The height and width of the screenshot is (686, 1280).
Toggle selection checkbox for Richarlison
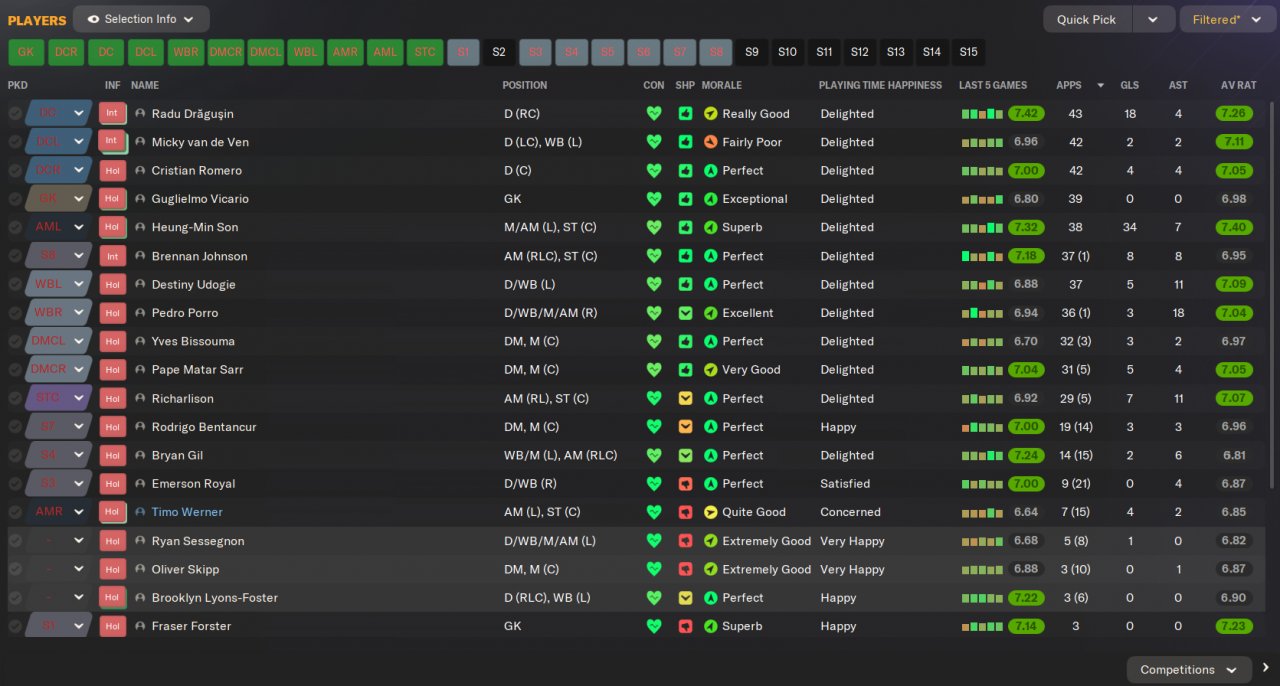[x=15, y=398]
